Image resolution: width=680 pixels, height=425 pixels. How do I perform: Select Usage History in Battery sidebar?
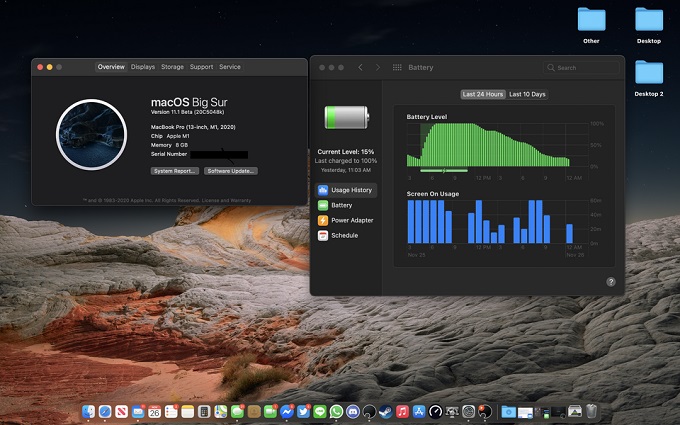pos(346,190)
